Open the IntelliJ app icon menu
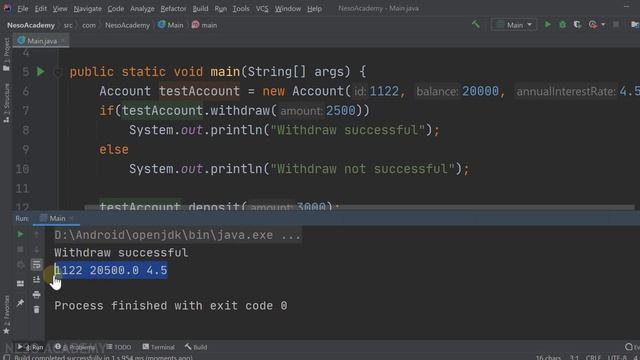Image resolution: width=640 pixels, height=360 pixels. (x=7, y=8)
